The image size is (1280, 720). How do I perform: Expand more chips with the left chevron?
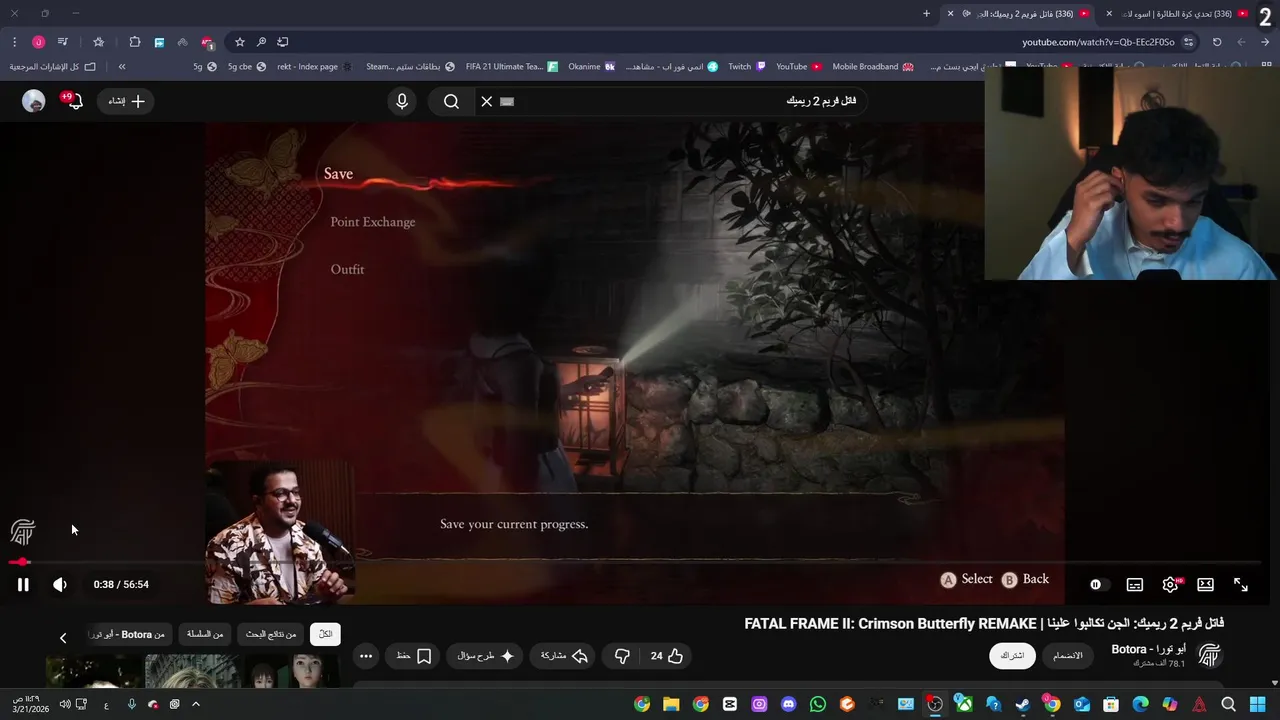click(63, 637)
